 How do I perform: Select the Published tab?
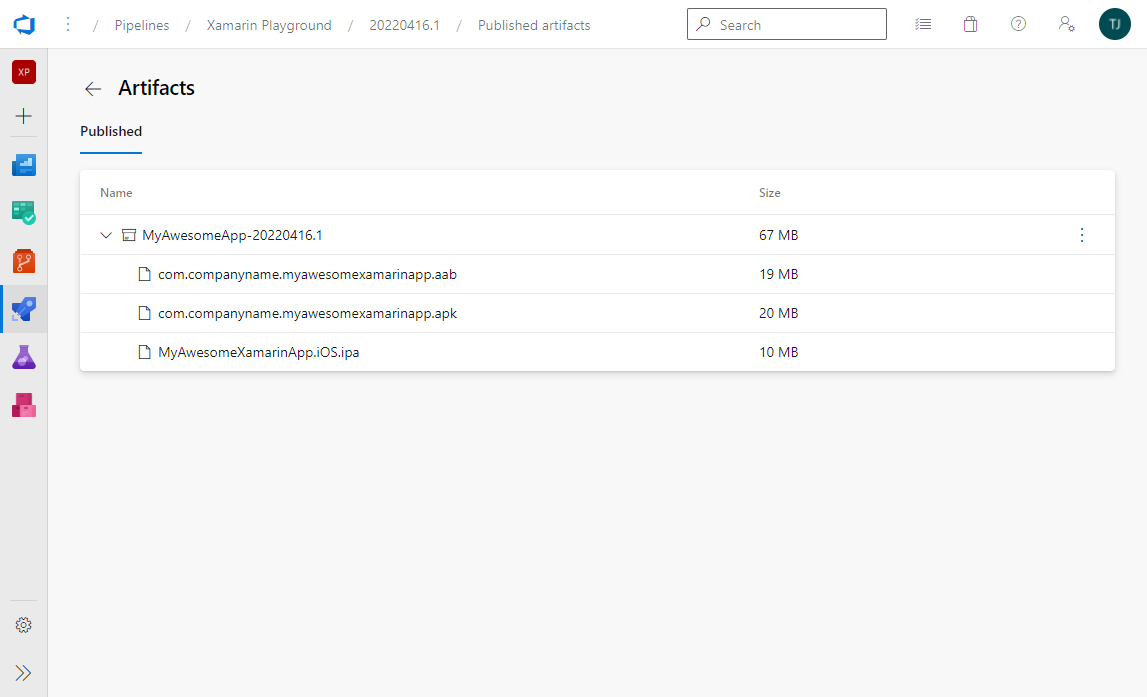[111, 131]
